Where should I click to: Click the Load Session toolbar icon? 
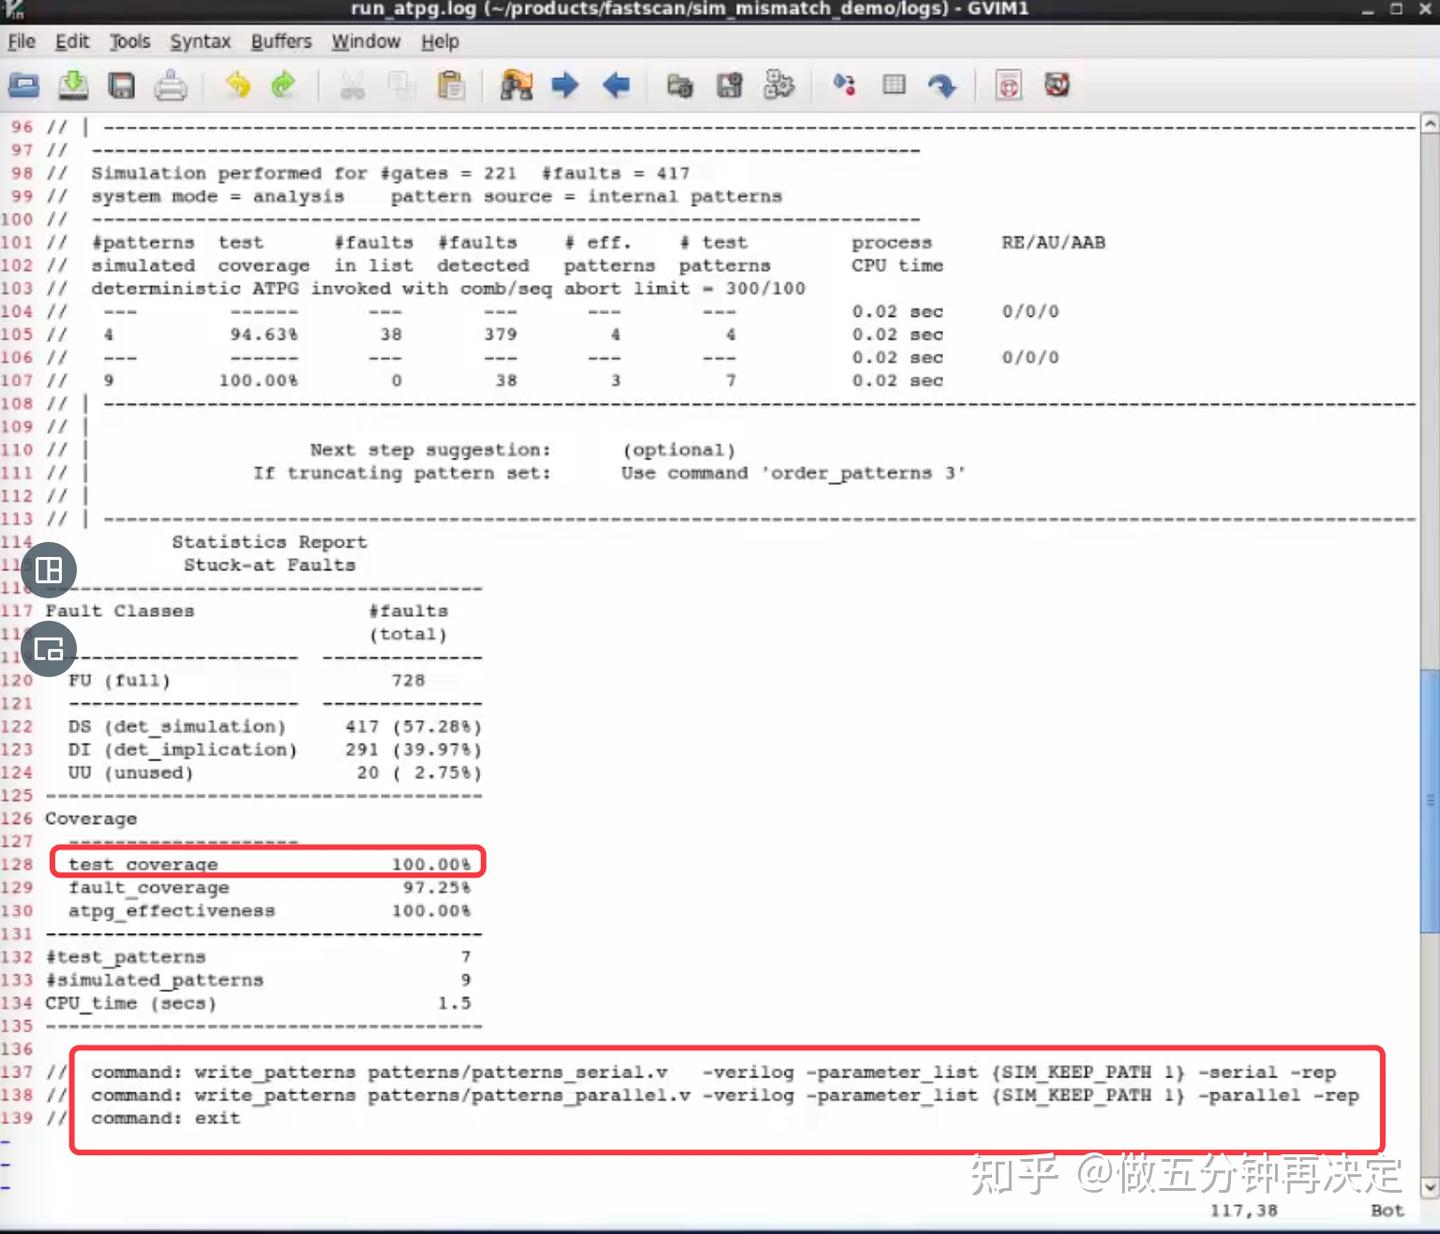681,86
